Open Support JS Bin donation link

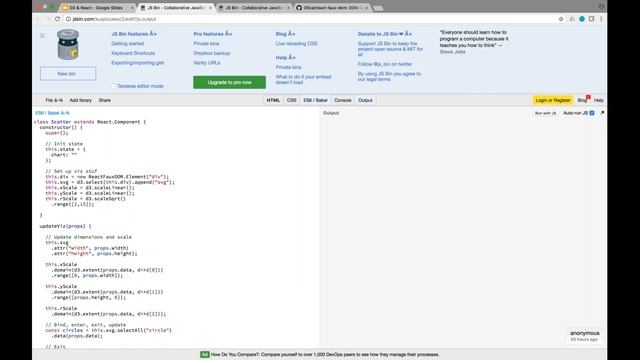tap(390, 49)
